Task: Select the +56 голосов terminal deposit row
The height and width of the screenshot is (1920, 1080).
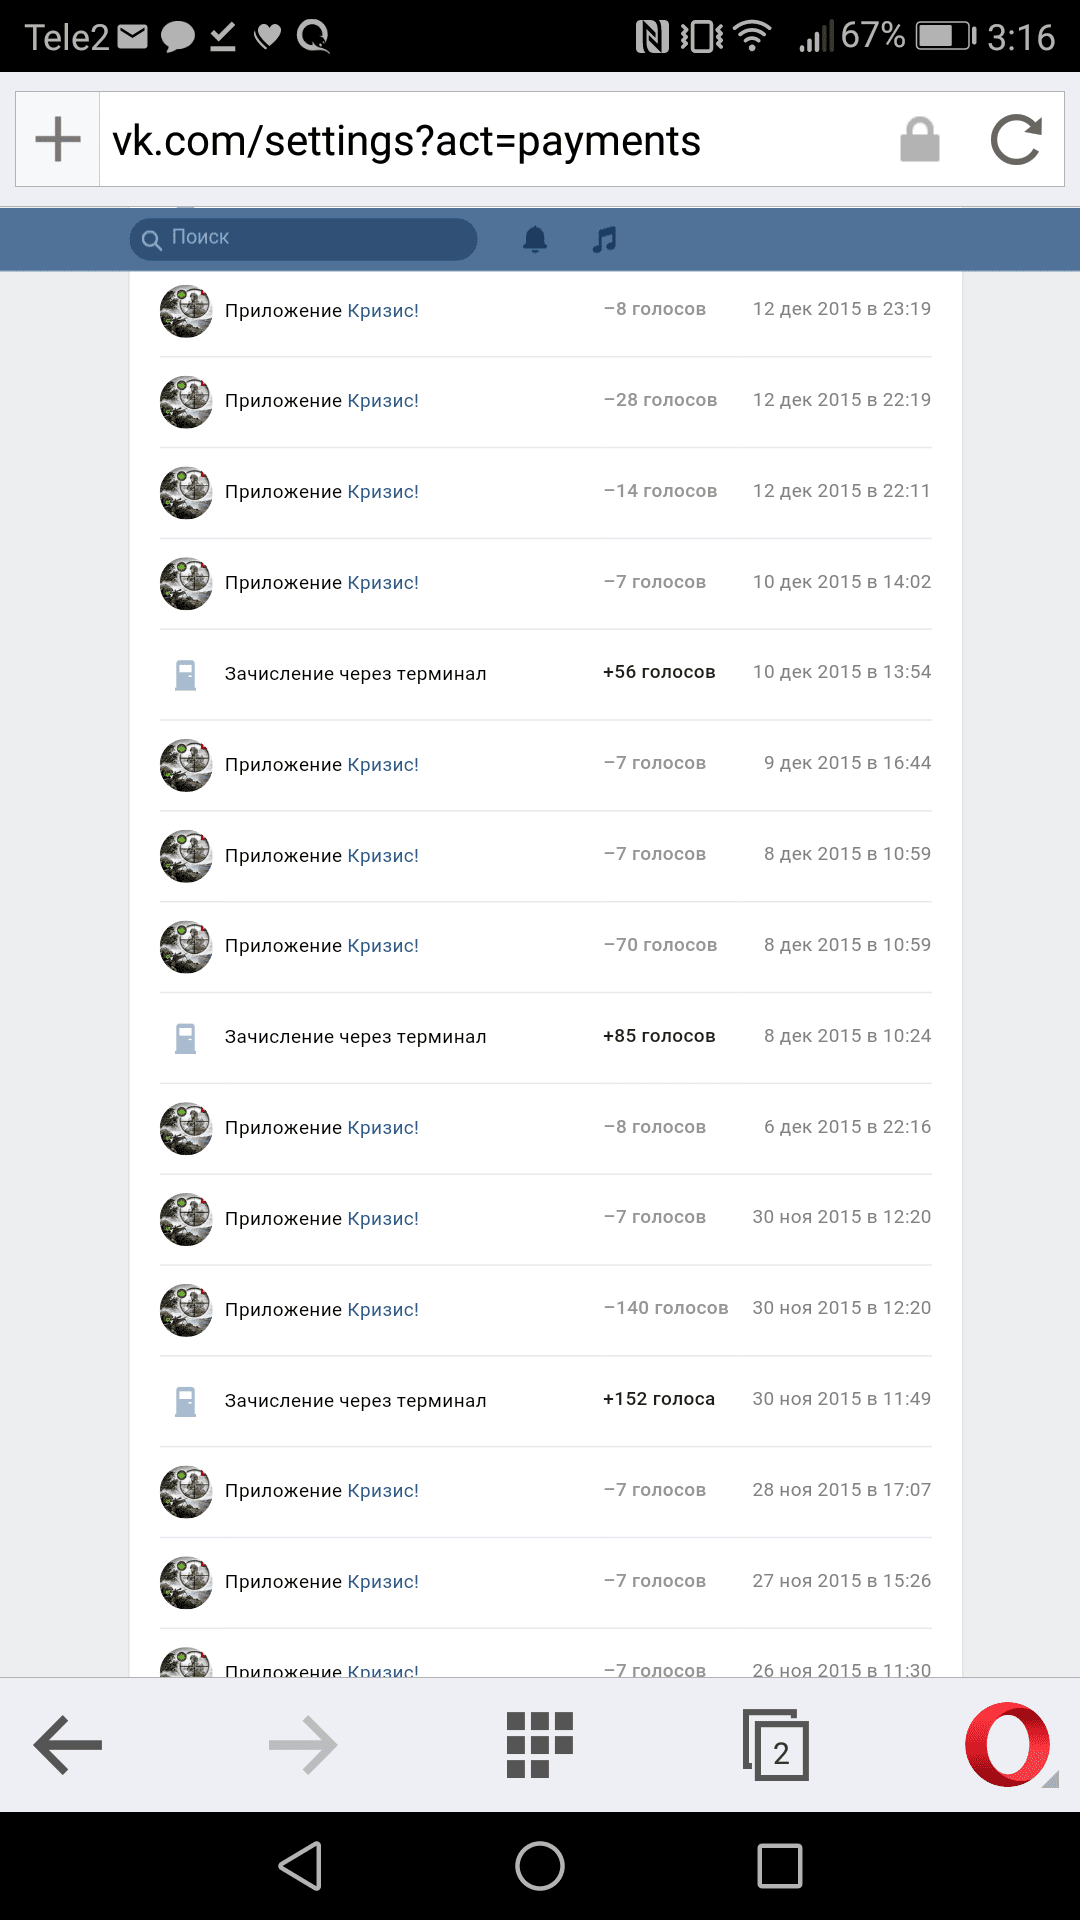Action: pos(545,674)
